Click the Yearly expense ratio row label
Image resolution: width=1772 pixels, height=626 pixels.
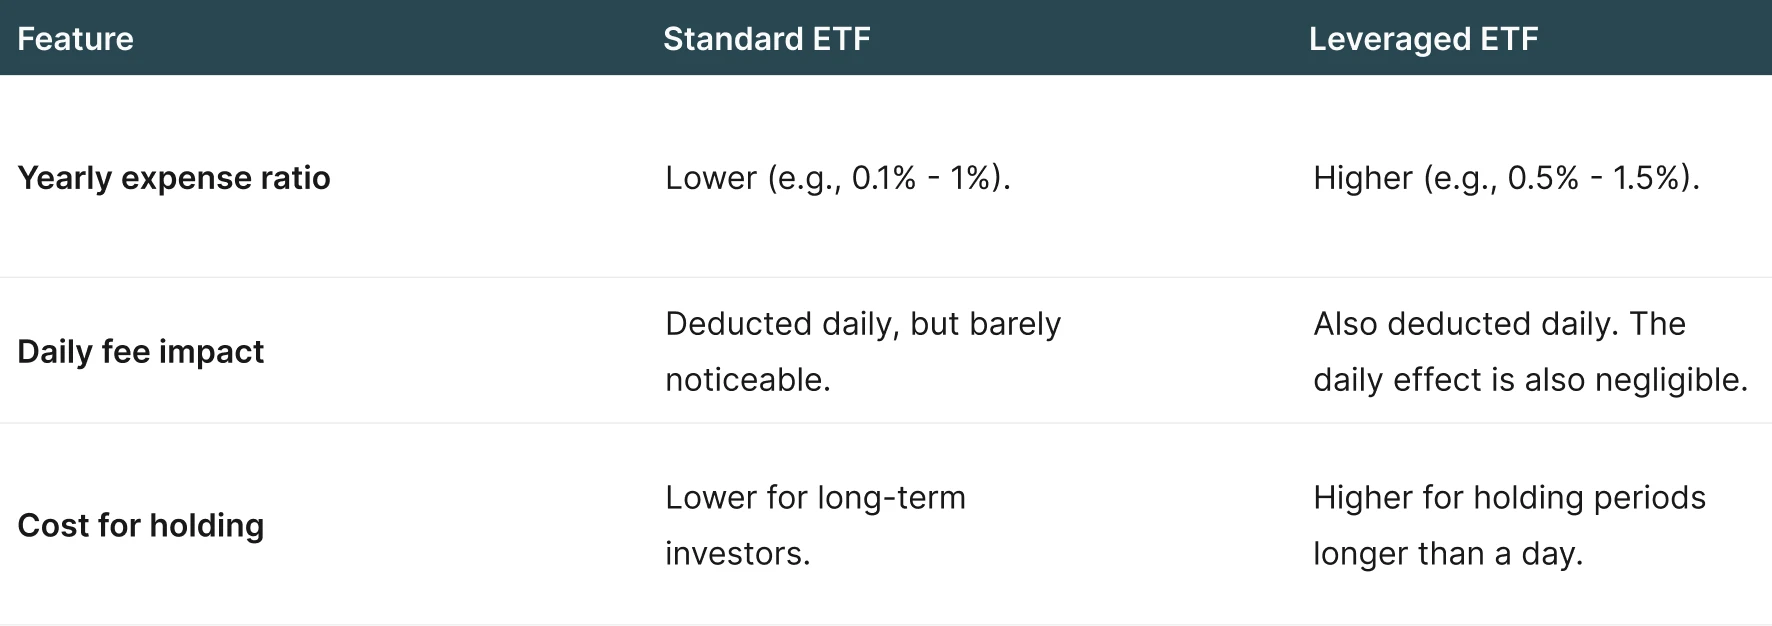tap(174, 178)
